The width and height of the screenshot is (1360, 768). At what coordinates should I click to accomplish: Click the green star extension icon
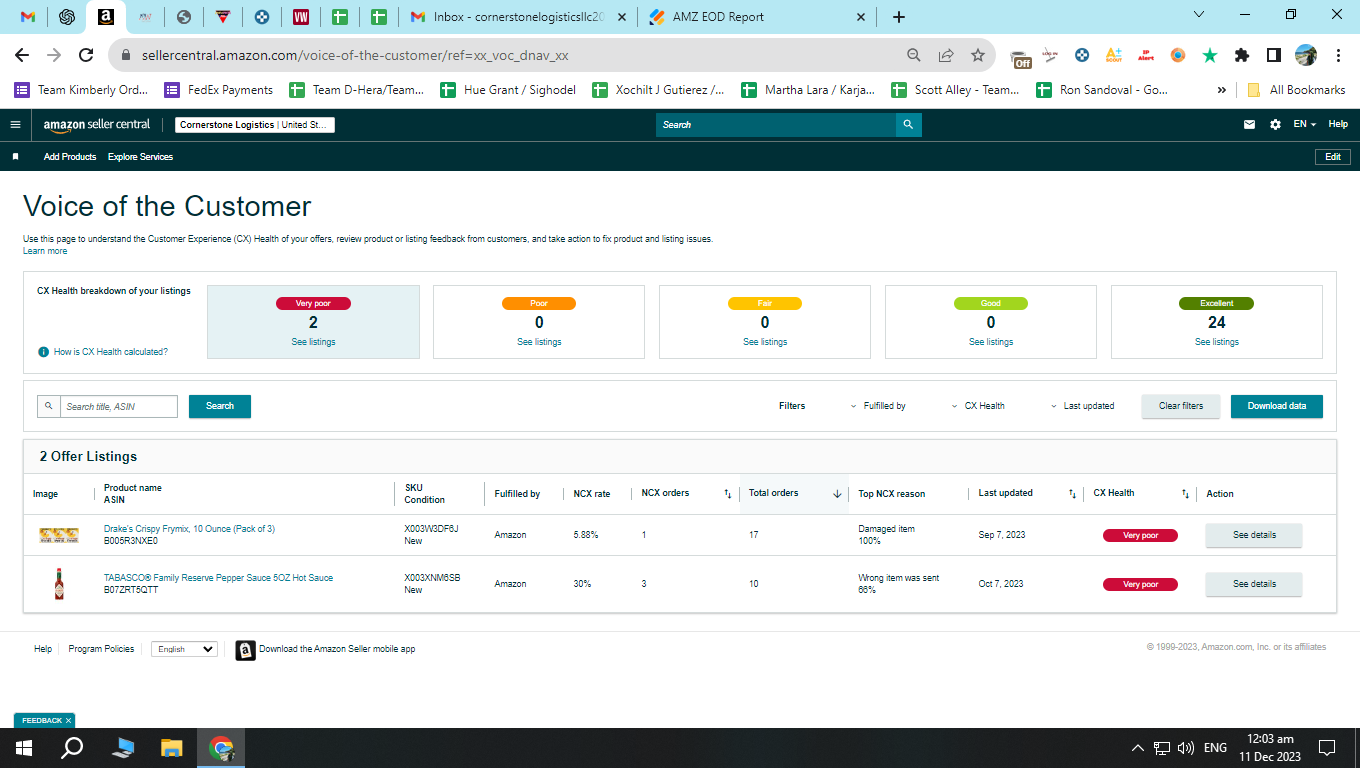point(1210,55)
